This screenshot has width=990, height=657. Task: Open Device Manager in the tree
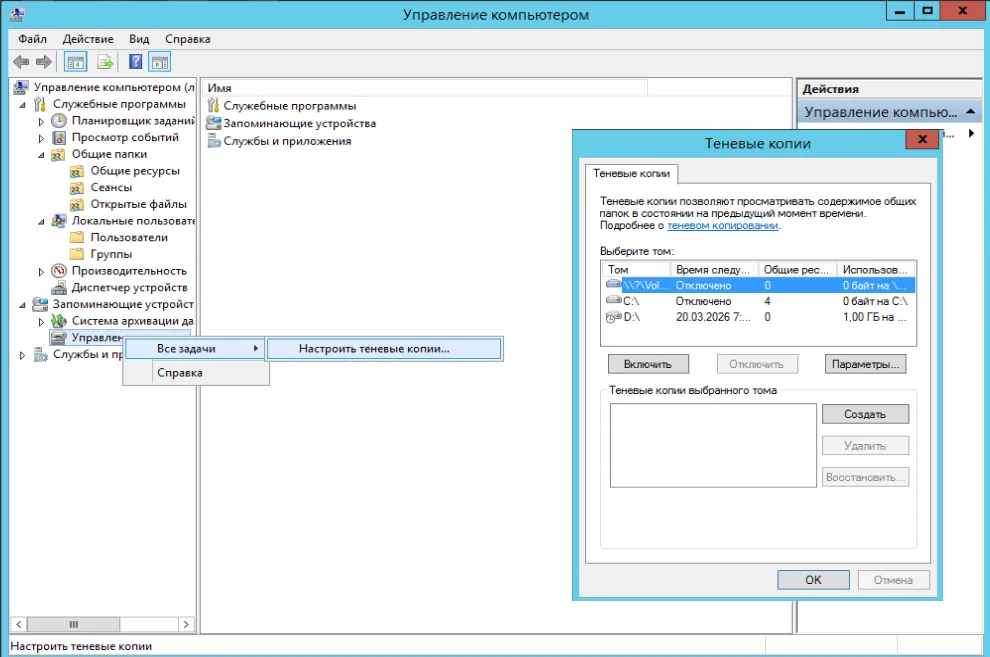coord(129,287)
